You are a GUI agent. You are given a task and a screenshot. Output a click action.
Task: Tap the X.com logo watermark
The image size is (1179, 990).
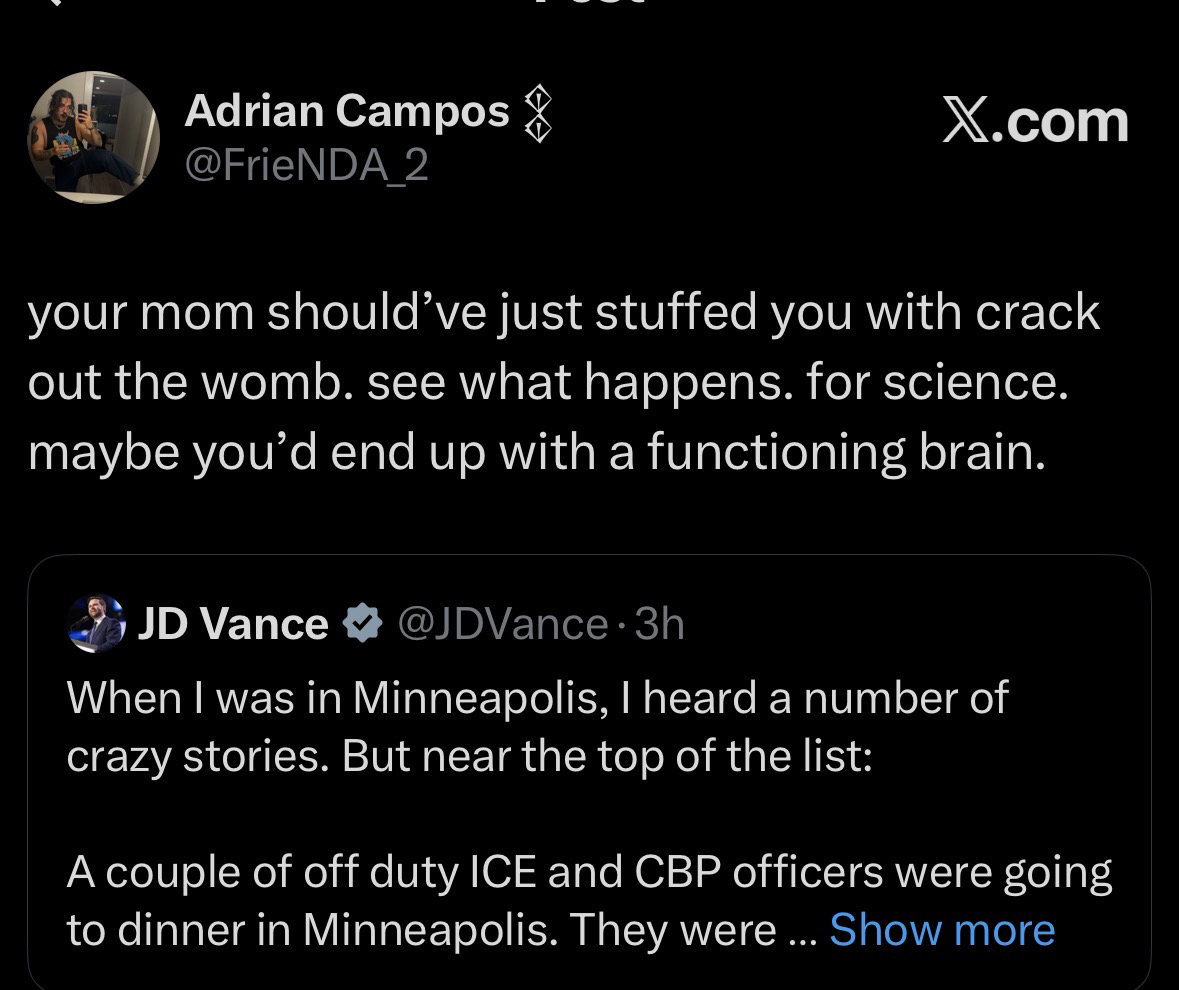pos(1035,123)
